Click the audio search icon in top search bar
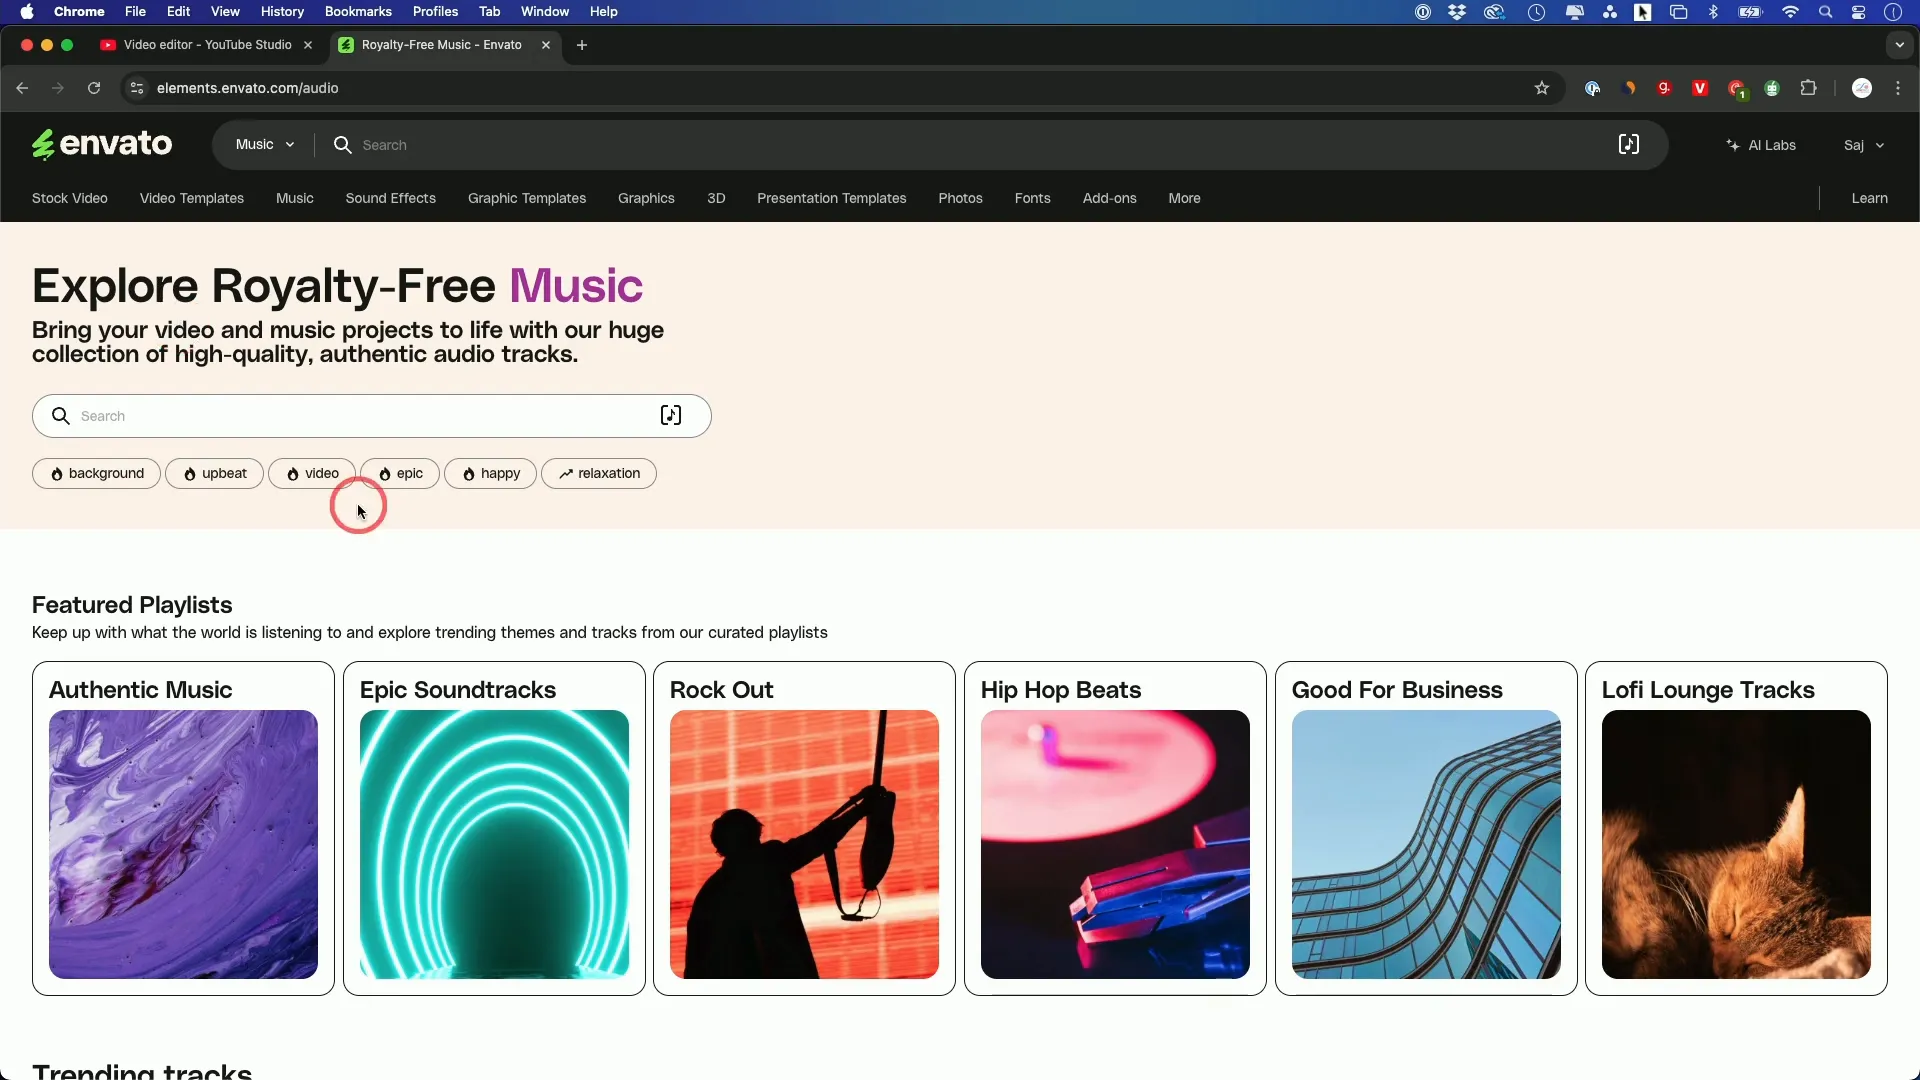Image resolution: width=1920 pixels, height=1080 pixels. 1629,145
